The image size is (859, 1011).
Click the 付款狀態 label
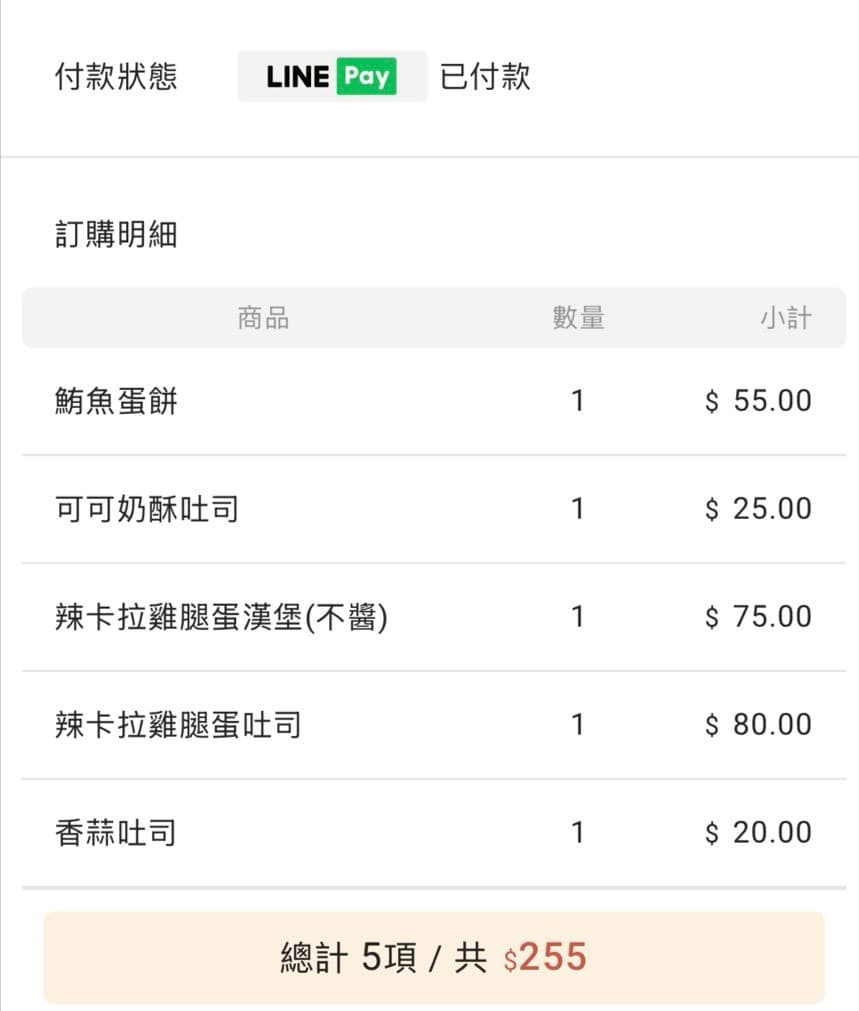point(116,77)
